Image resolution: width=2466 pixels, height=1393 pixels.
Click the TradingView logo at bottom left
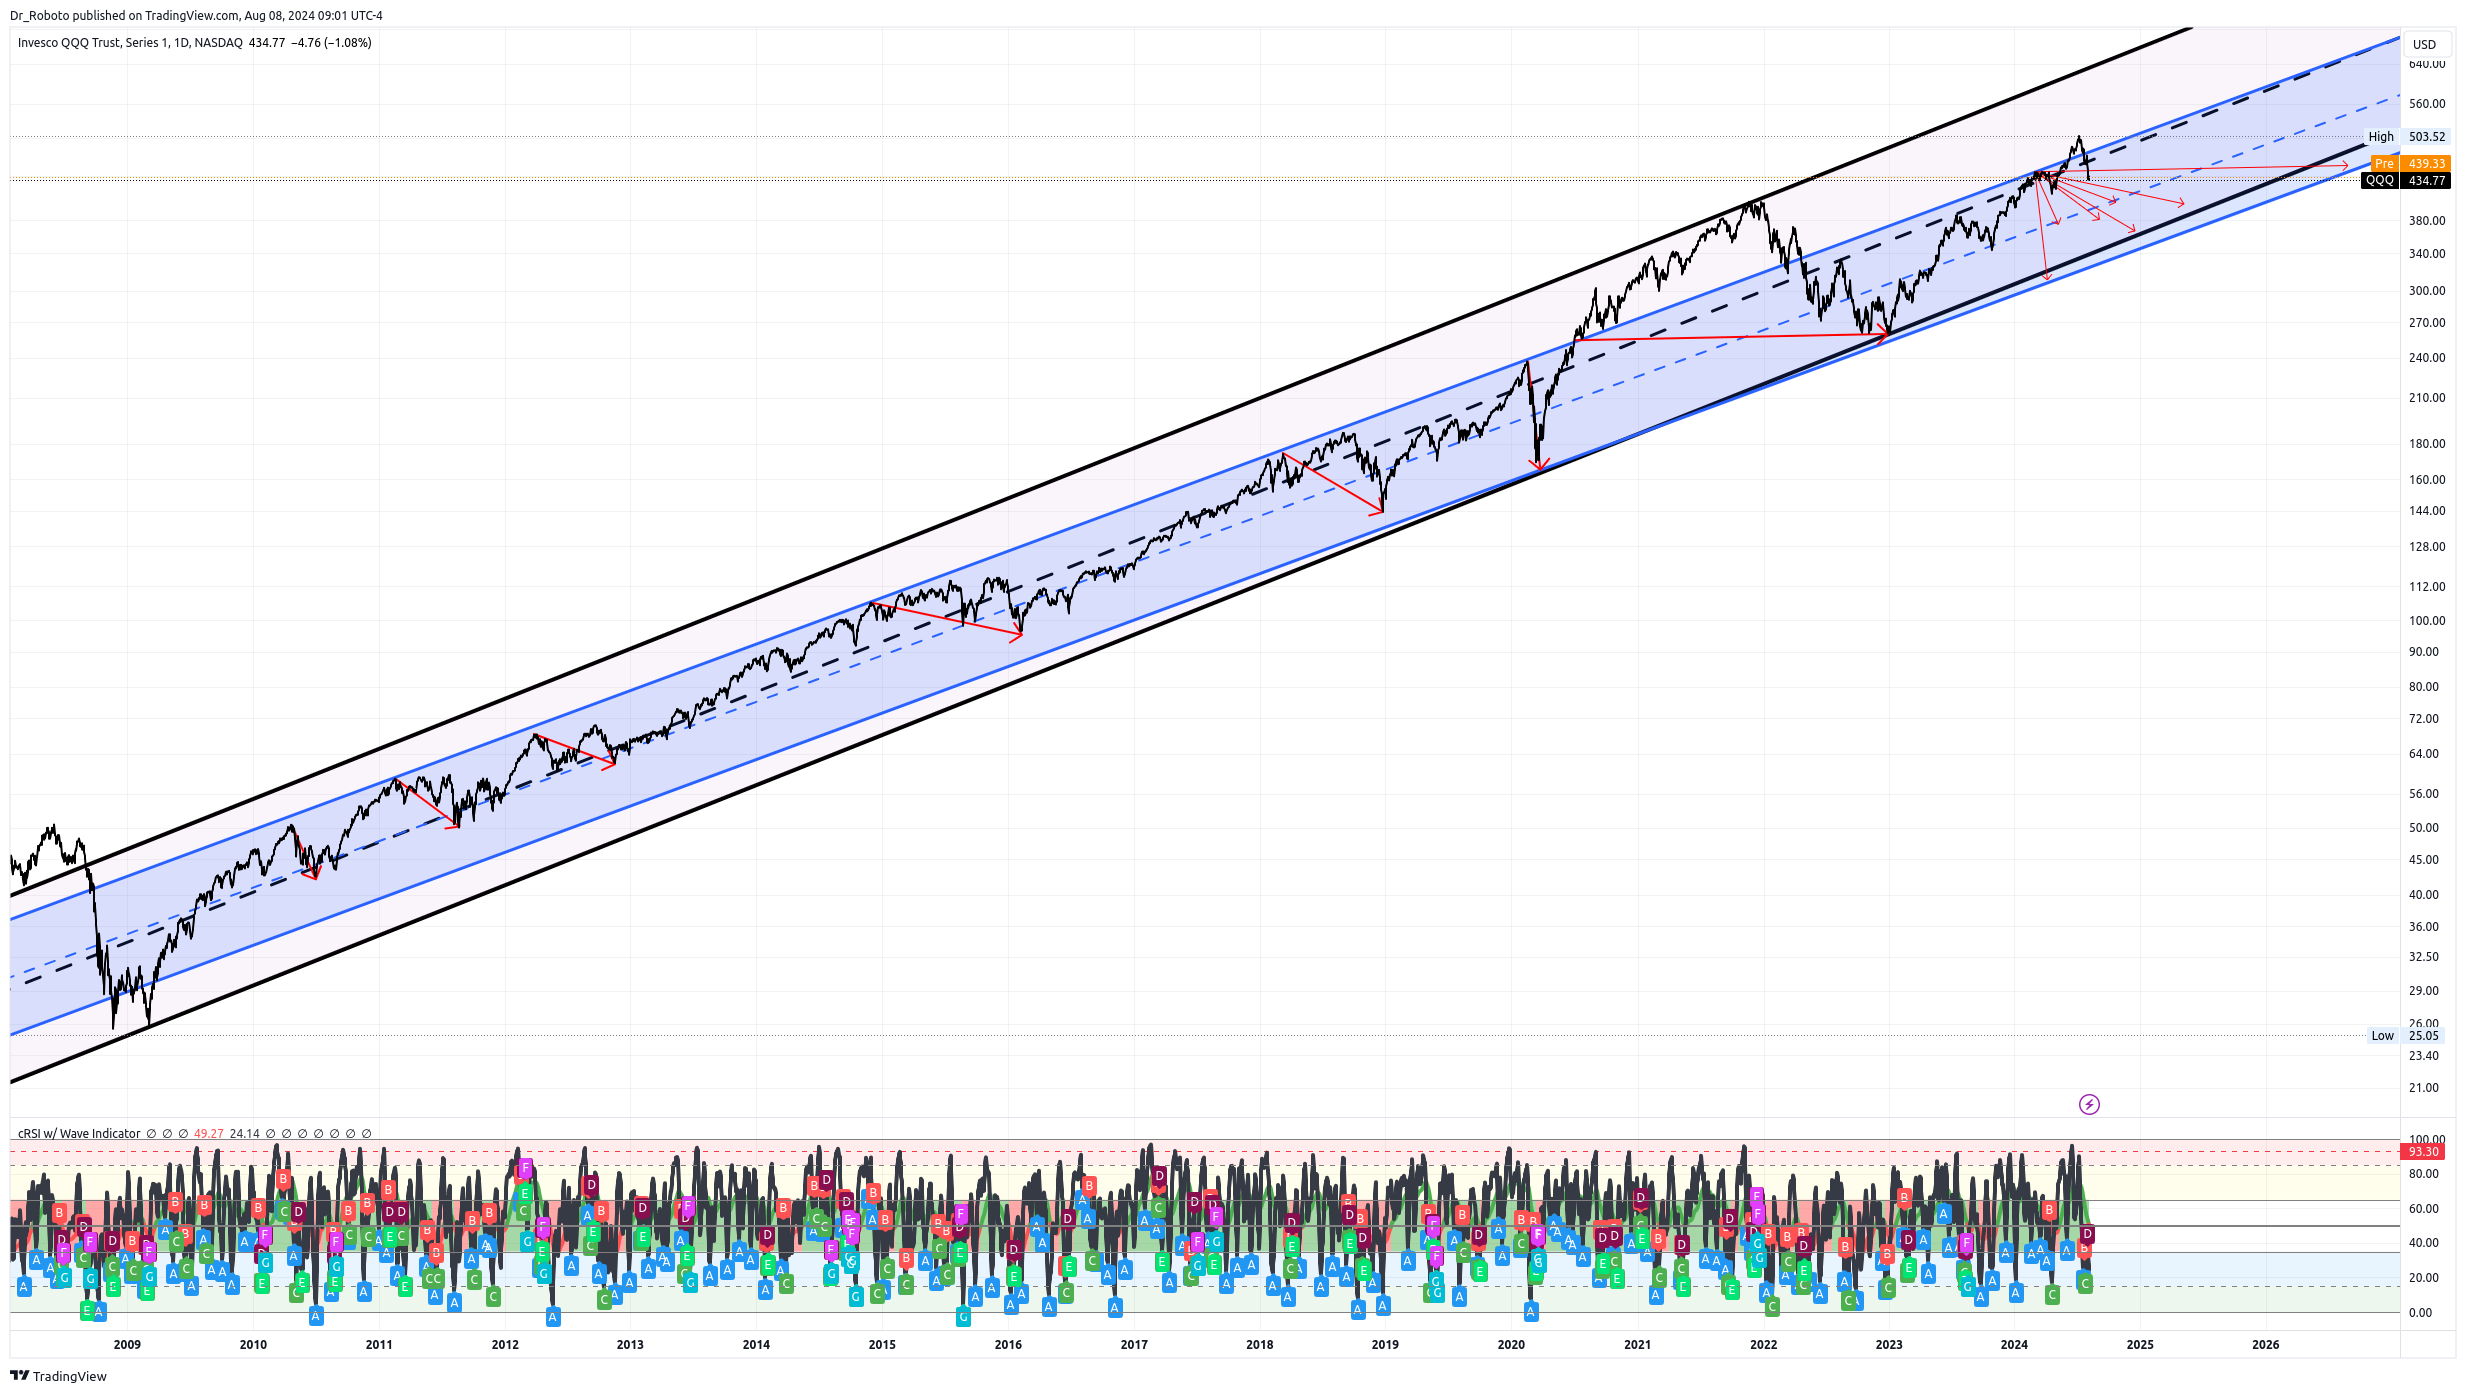(x=58, y=1376)
